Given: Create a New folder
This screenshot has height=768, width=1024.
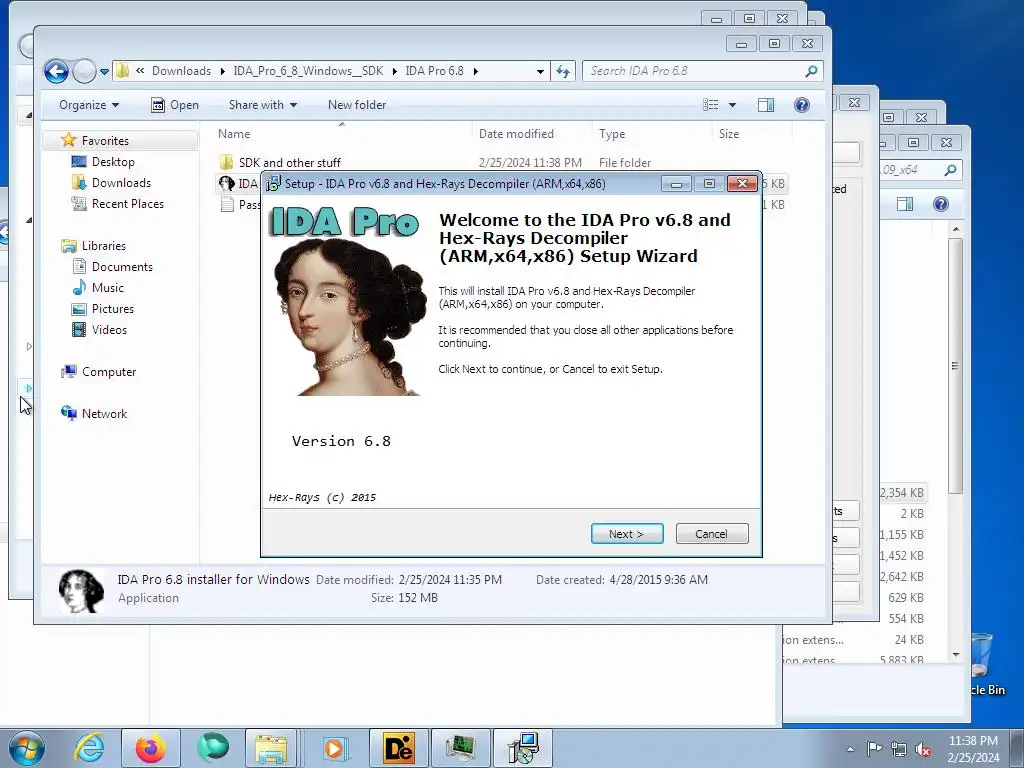Looking at the screenshot, I should 357,104.
